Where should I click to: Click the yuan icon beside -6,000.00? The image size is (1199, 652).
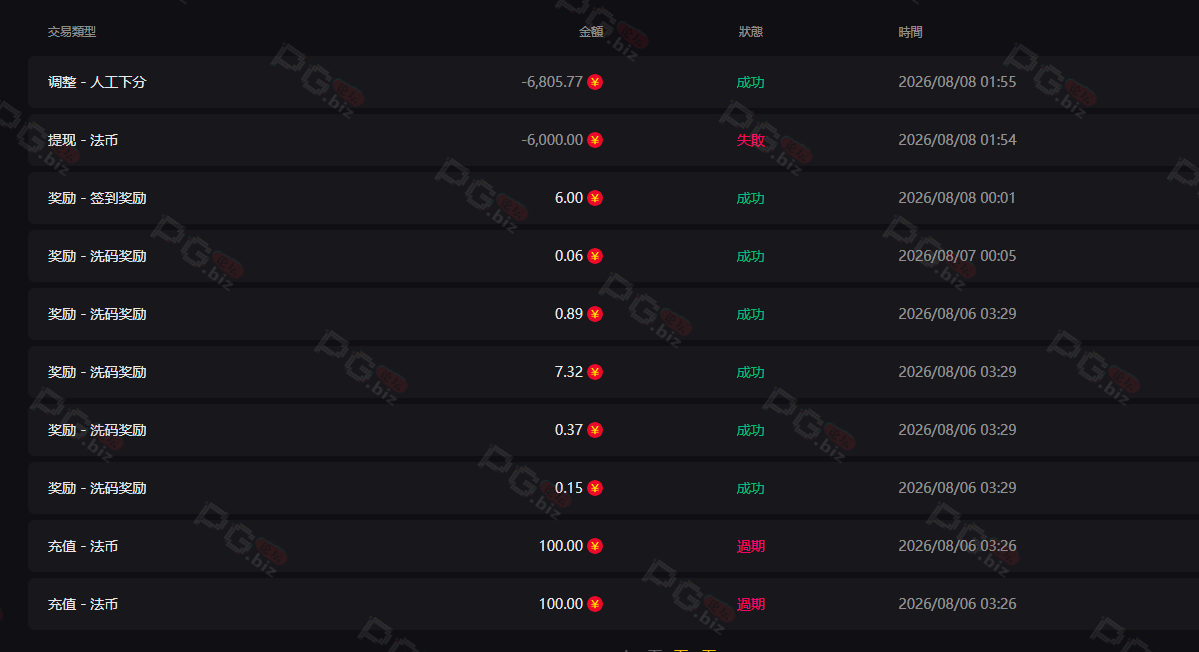[595, 140]
